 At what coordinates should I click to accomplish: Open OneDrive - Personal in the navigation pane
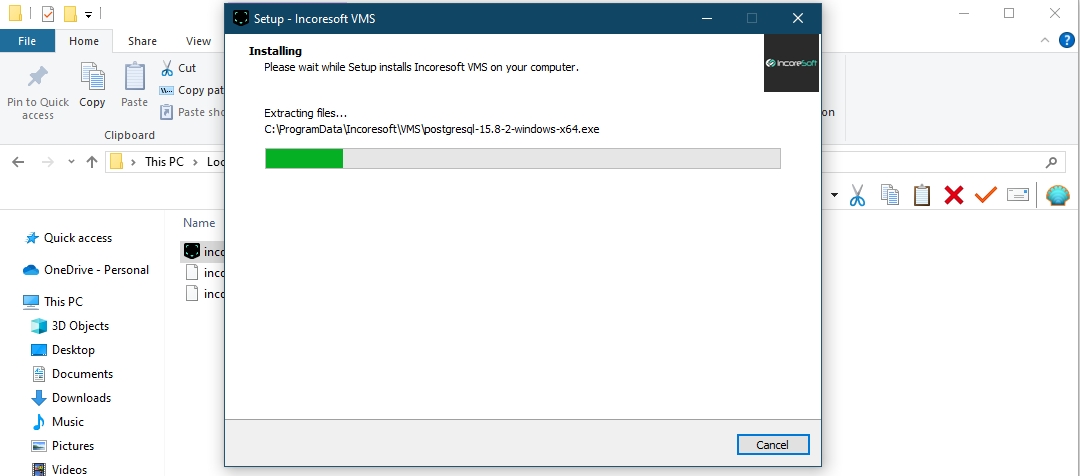coord(86,269)
